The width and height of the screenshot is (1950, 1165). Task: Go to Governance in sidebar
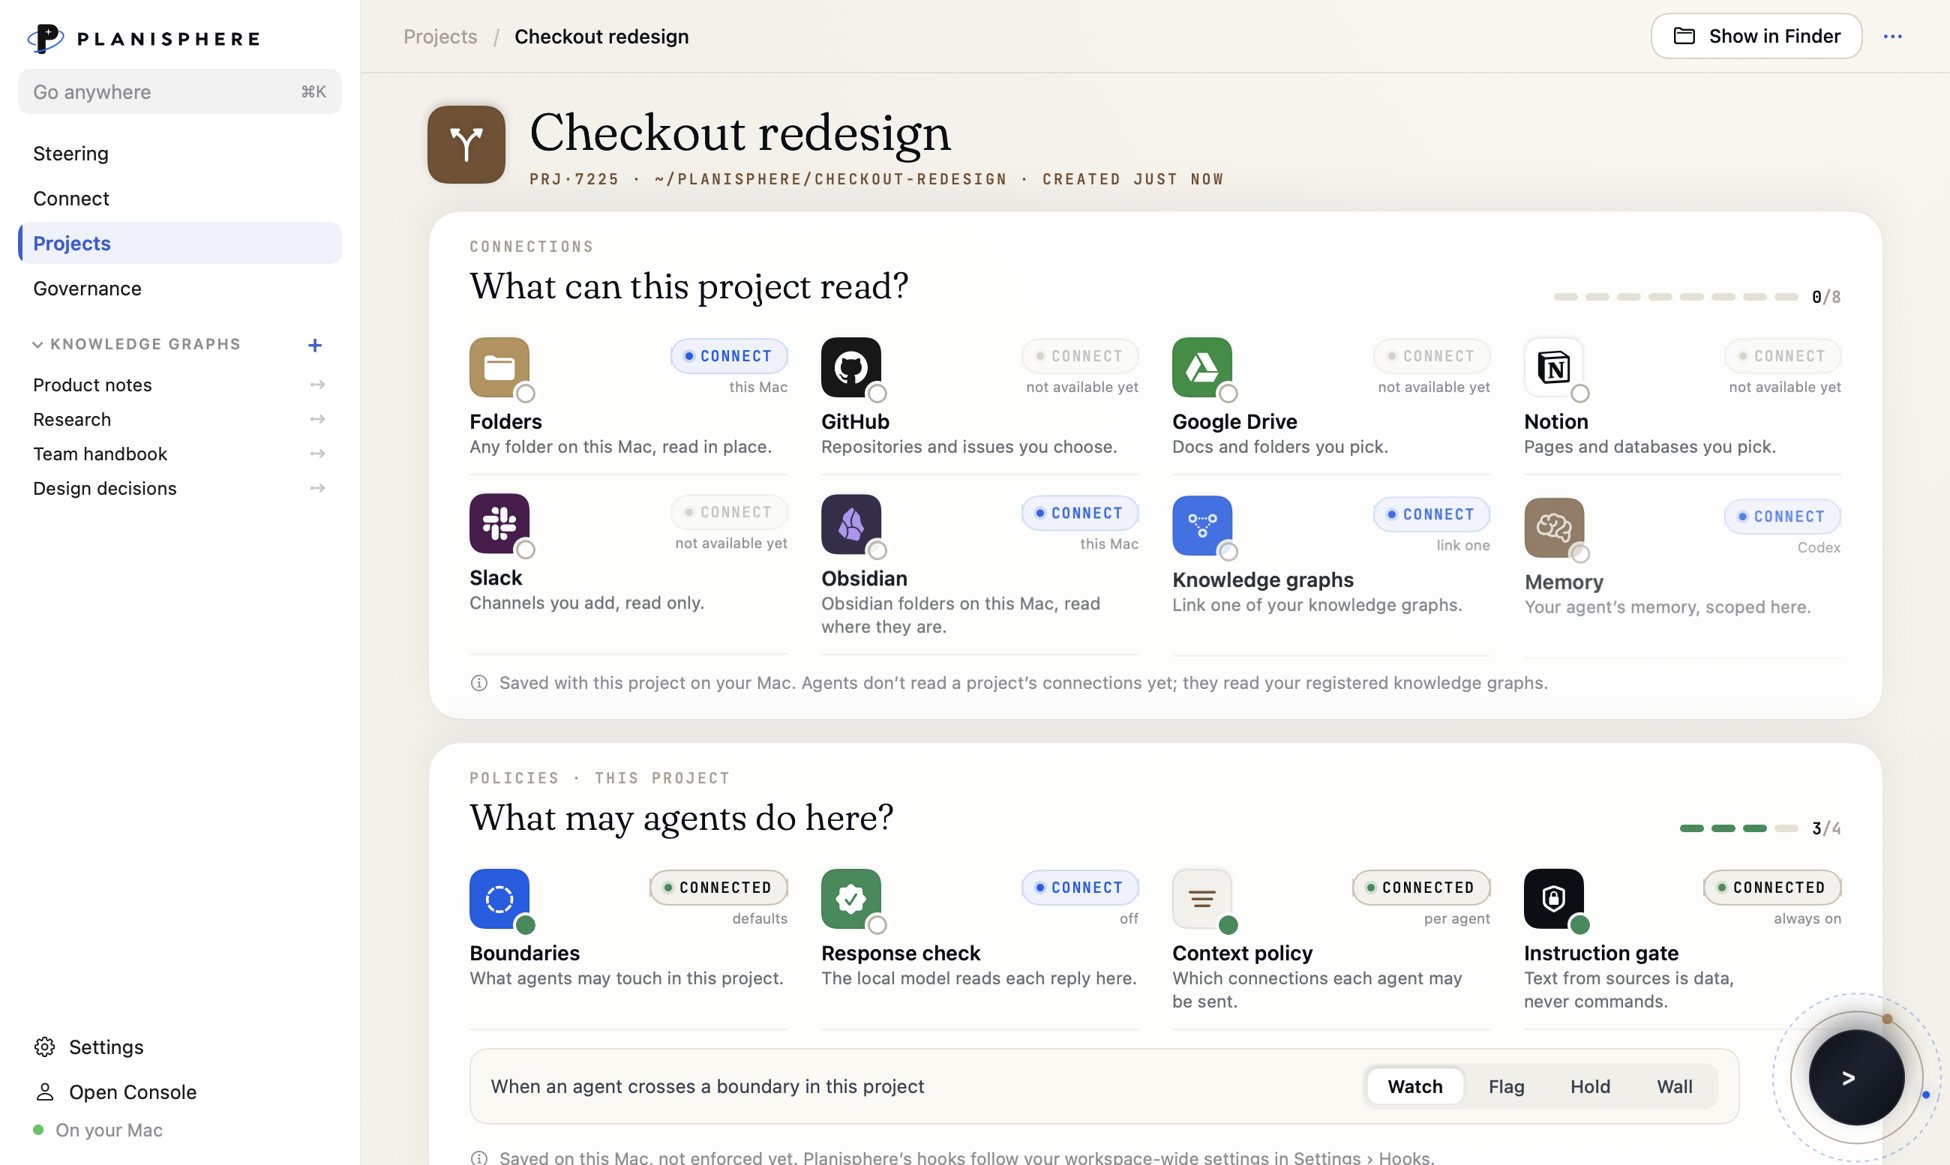point(180,288)
